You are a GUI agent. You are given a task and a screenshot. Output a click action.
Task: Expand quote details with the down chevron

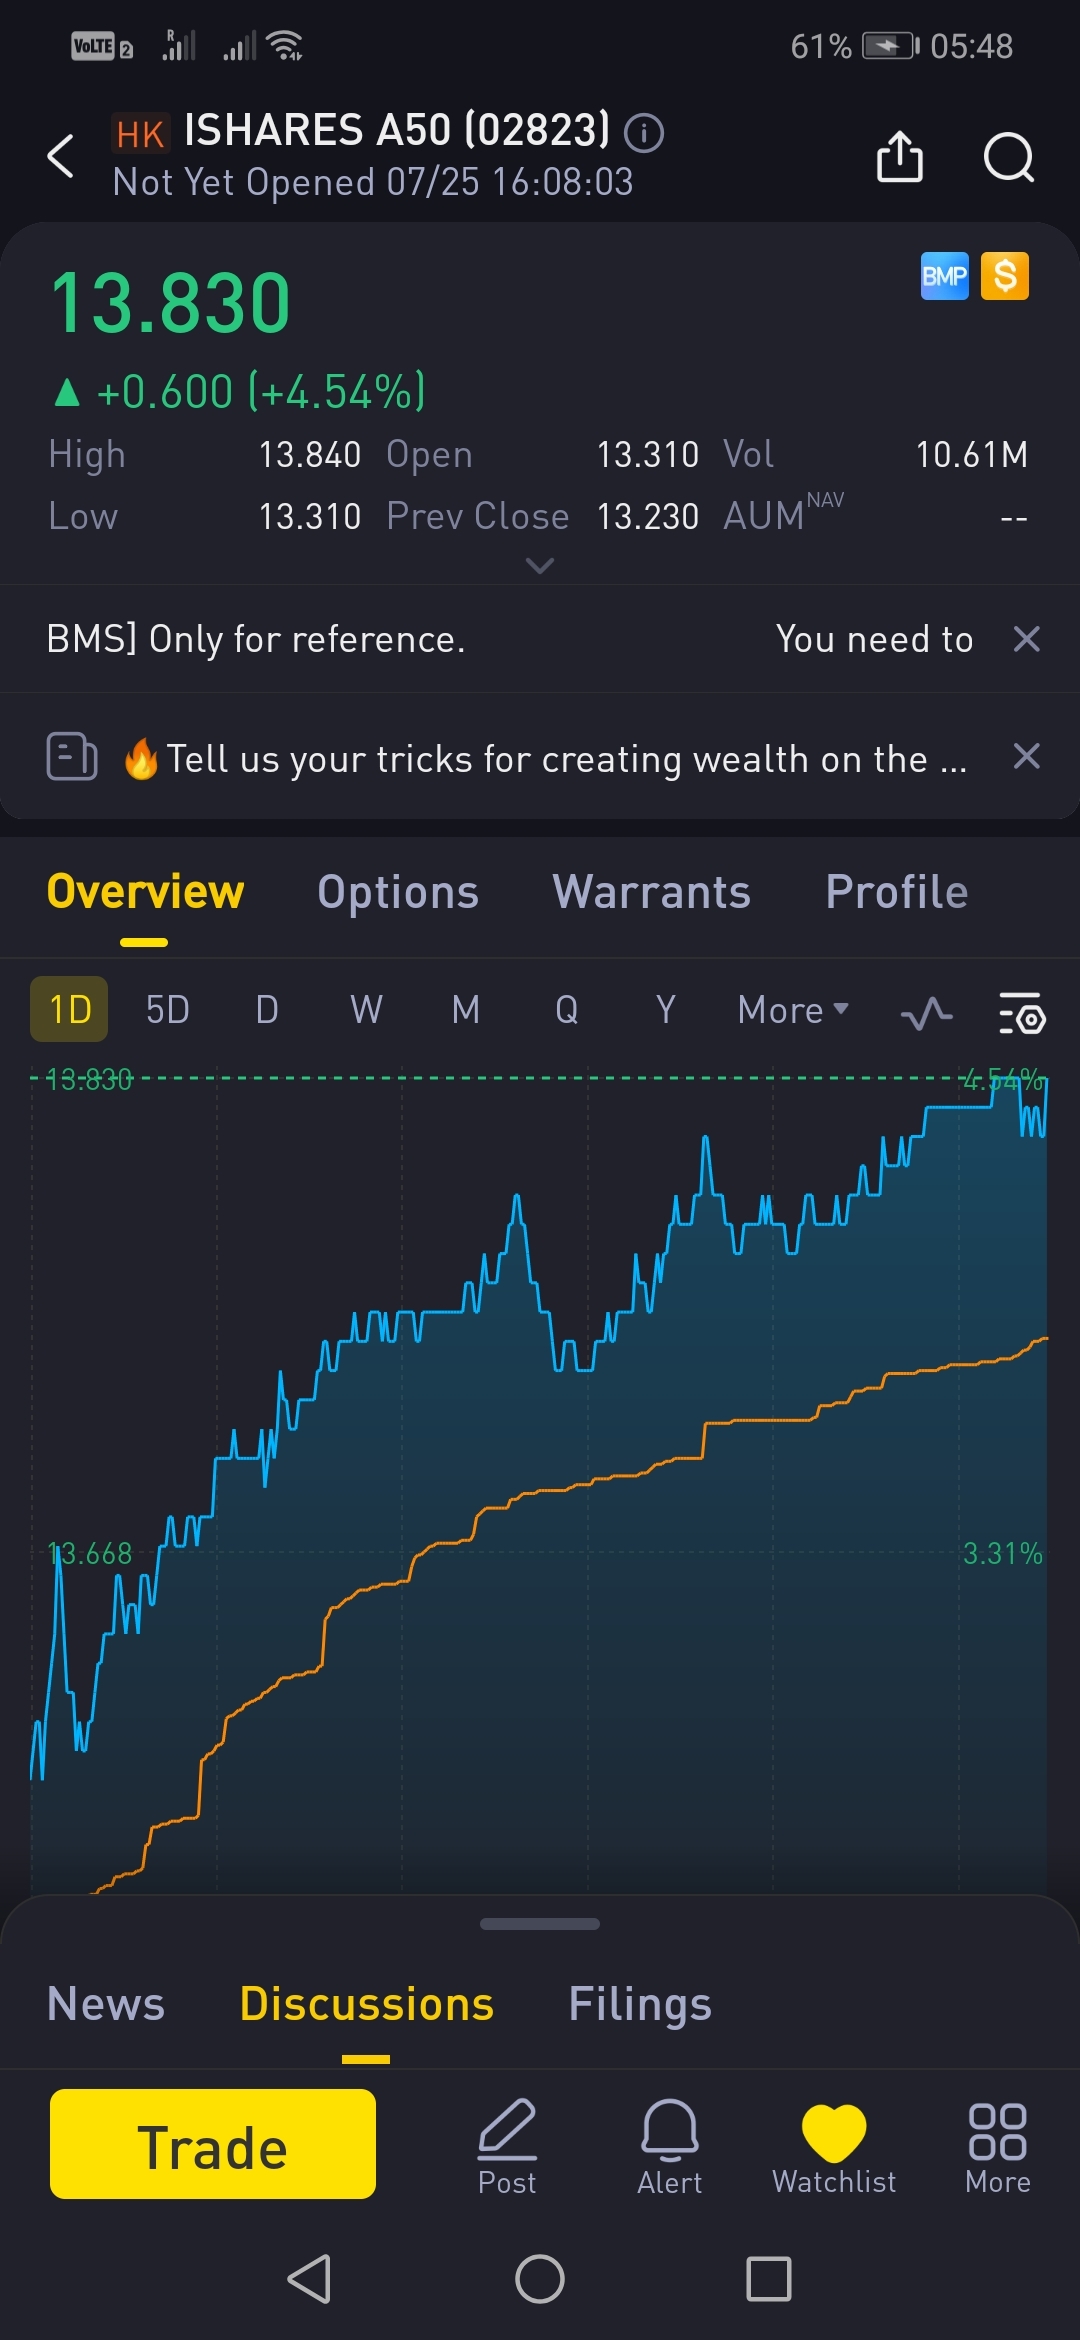click(x=540, y=566)
